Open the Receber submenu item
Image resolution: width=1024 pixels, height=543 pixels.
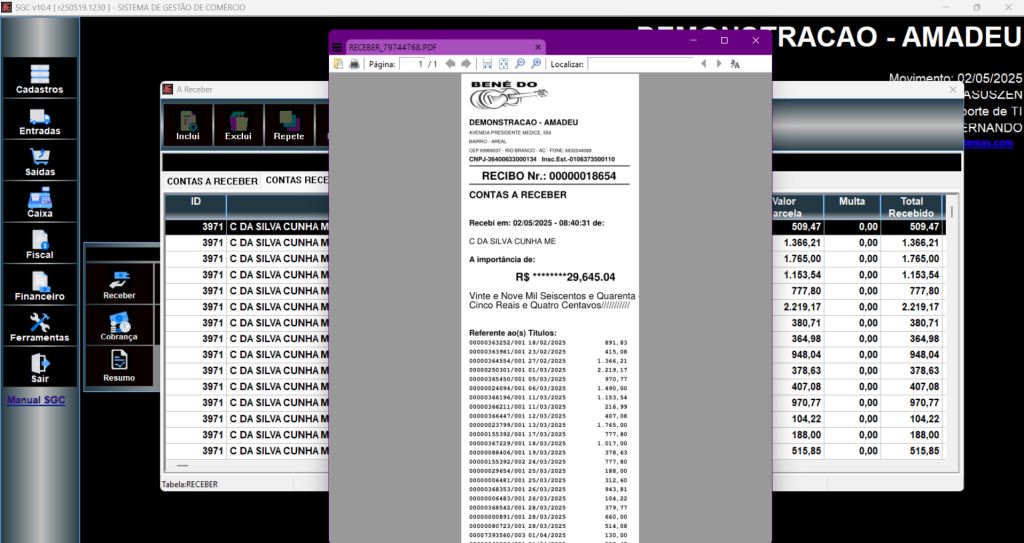click(119, 285)
